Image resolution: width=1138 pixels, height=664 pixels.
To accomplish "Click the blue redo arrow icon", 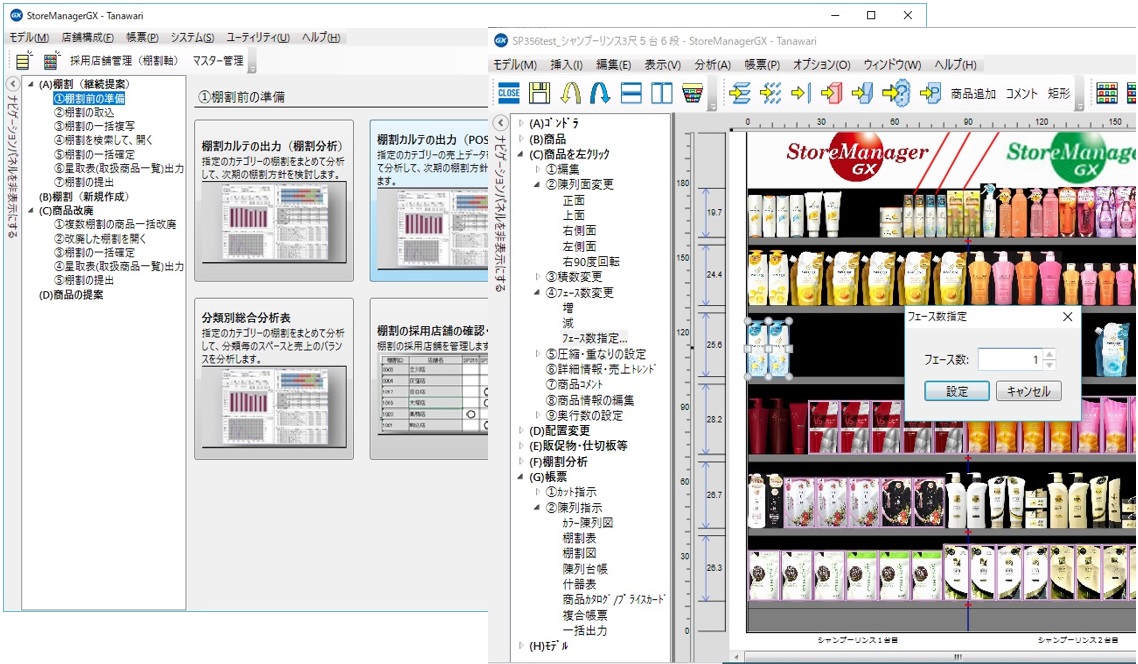I will coord(601,93).
